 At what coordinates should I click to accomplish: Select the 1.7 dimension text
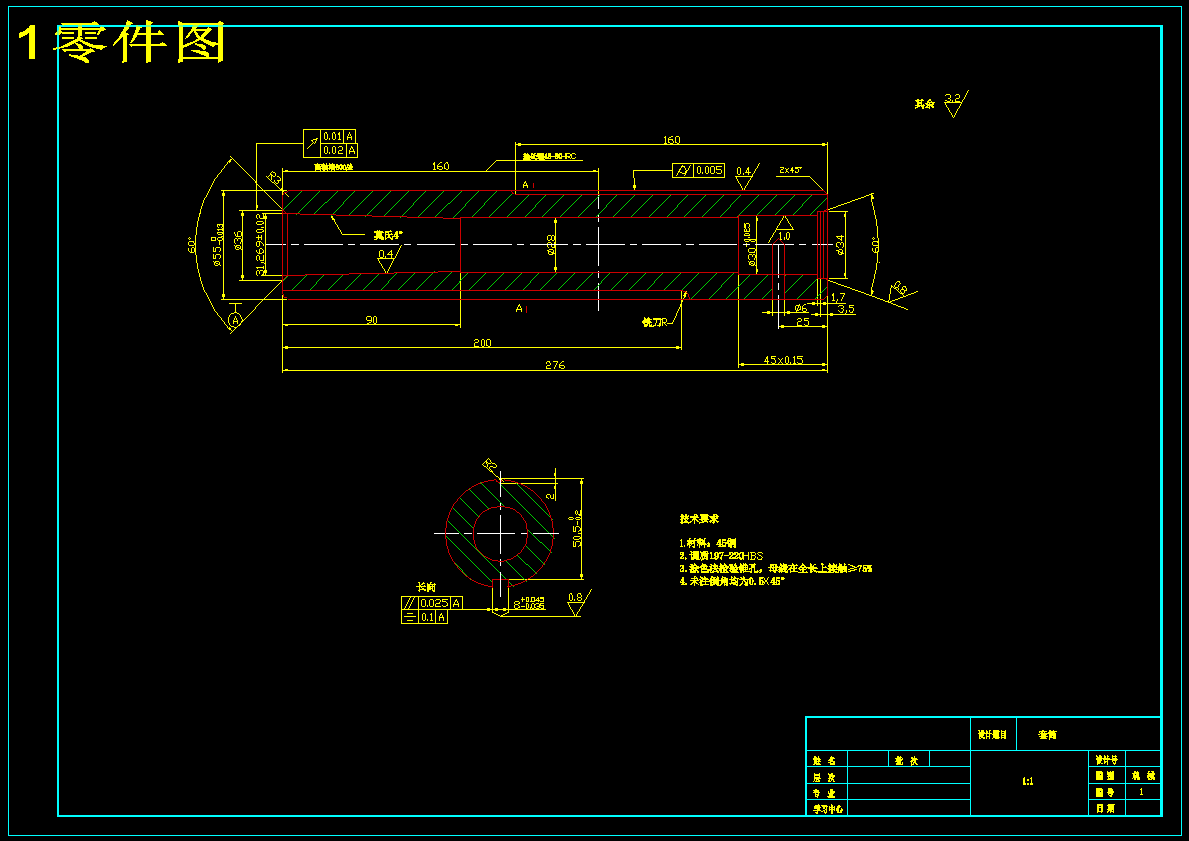tap(838, 297)
